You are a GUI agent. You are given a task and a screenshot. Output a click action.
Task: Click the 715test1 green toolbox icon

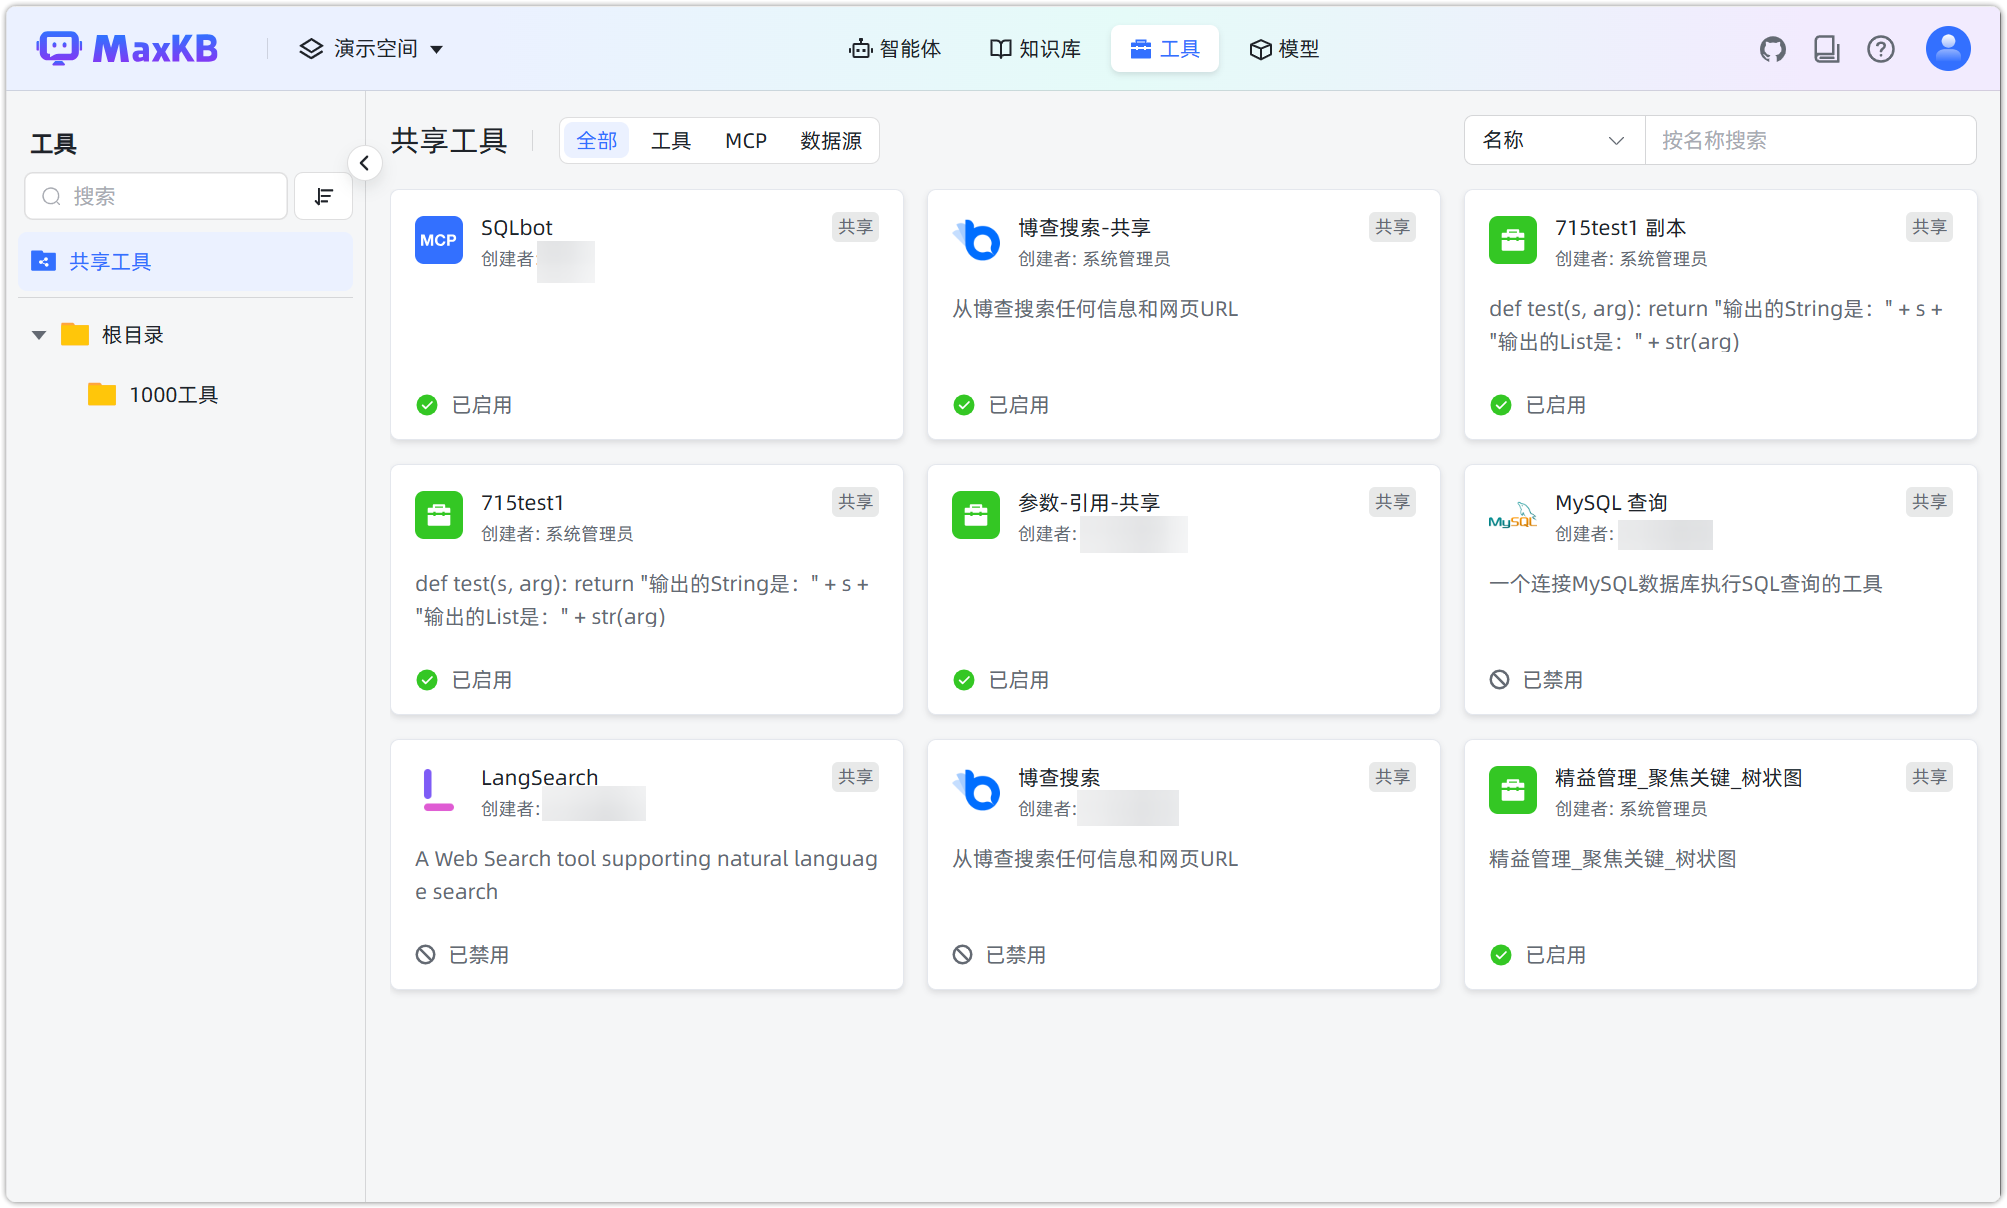click(x=438, y=515)
